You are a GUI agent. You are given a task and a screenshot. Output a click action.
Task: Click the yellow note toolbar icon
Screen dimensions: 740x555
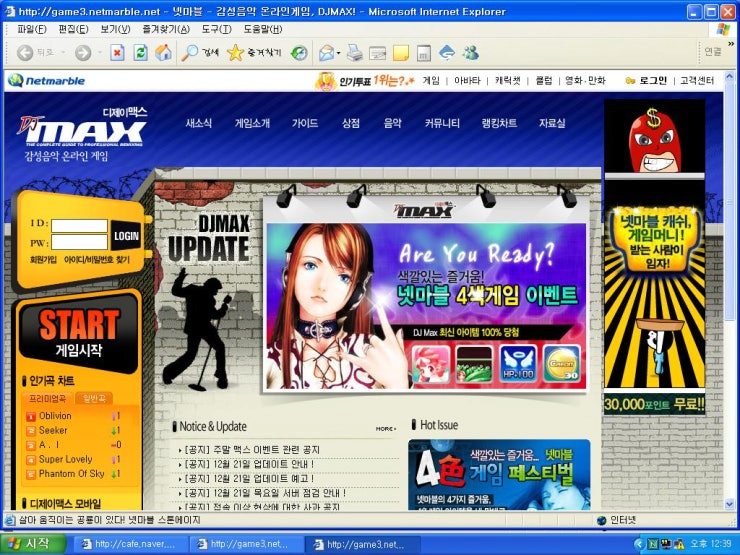401,53
